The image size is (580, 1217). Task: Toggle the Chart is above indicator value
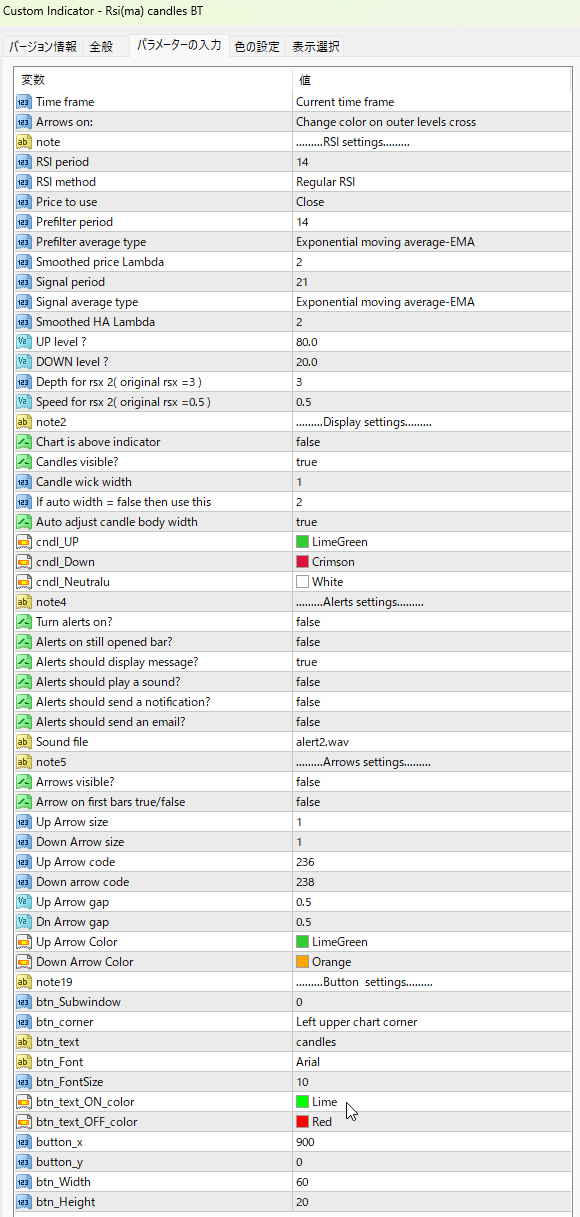click(x=433, y=442)
